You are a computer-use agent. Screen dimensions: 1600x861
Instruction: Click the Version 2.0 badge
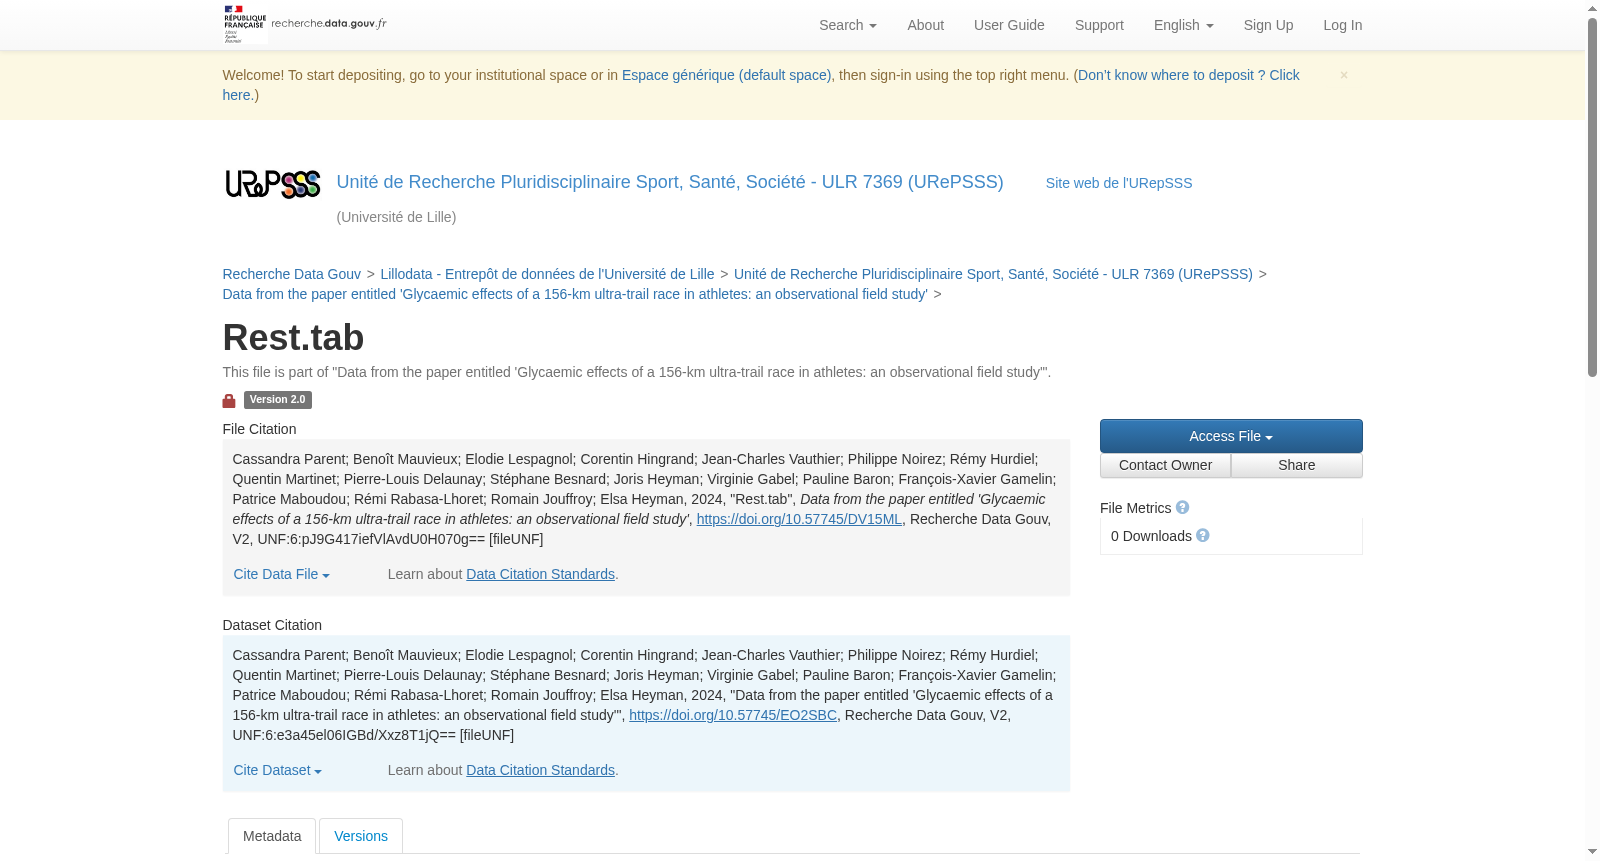point(277,400)
